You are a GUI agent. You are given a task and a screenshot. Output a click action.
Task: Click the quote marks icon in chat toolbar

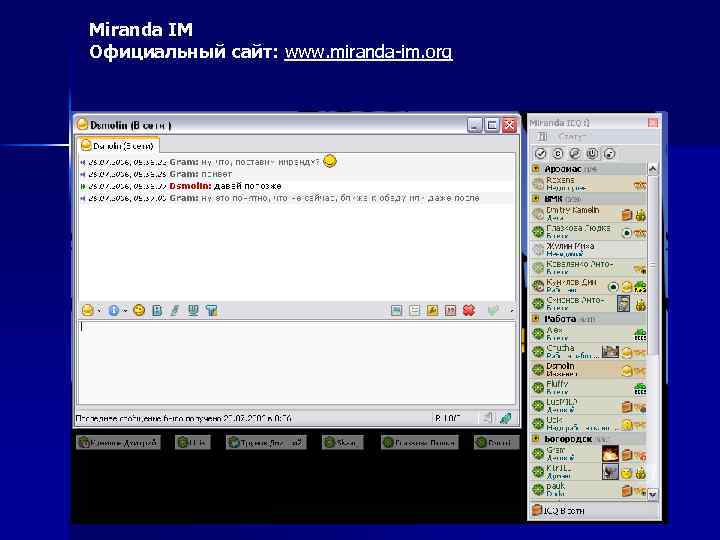point(450,311)
